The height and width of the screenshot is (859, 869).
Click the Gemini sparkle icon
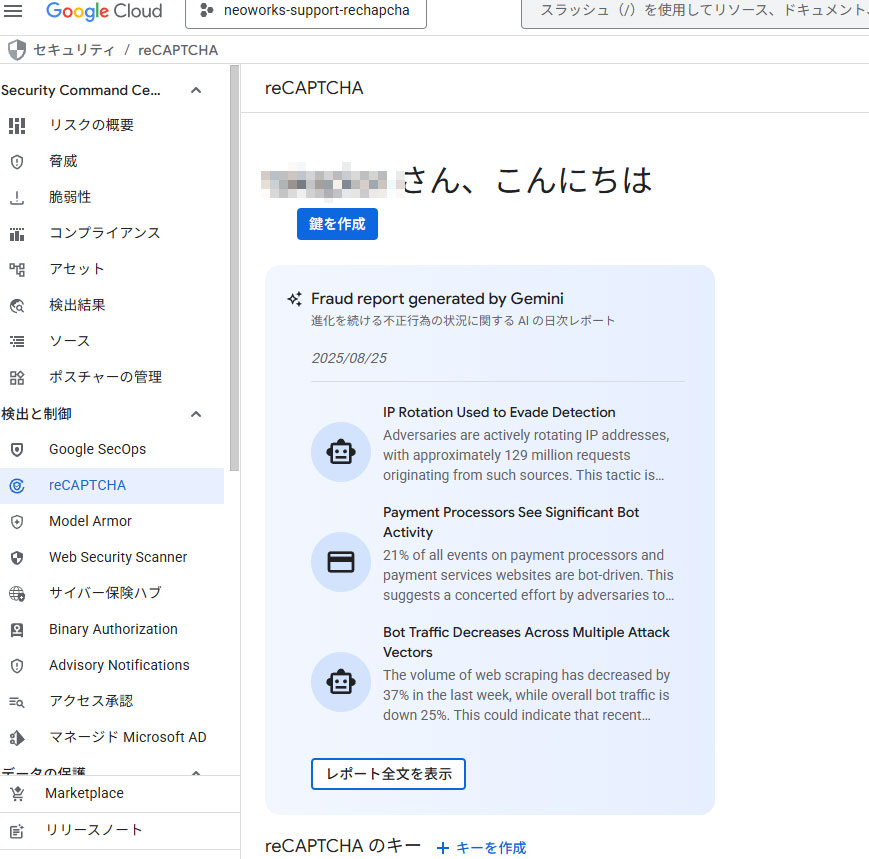pos(294,299)
